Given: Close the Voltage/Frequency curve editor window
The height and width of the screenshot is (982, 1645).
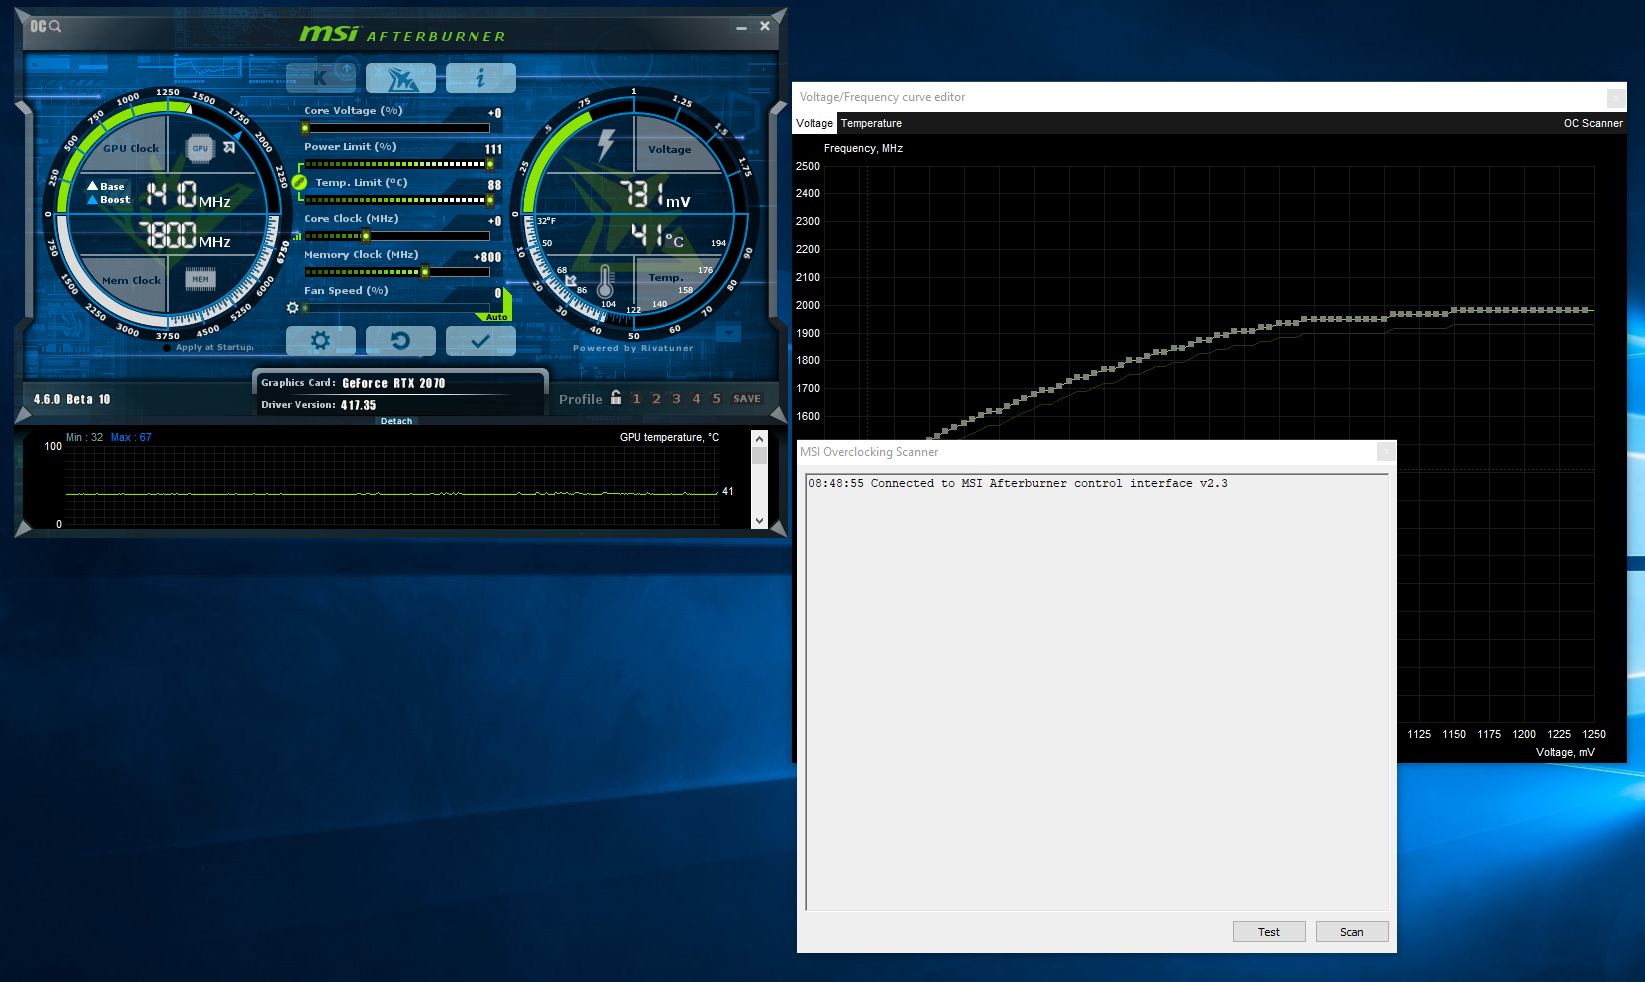Looking at the screenshot, I should click(x=1615, y=97).
